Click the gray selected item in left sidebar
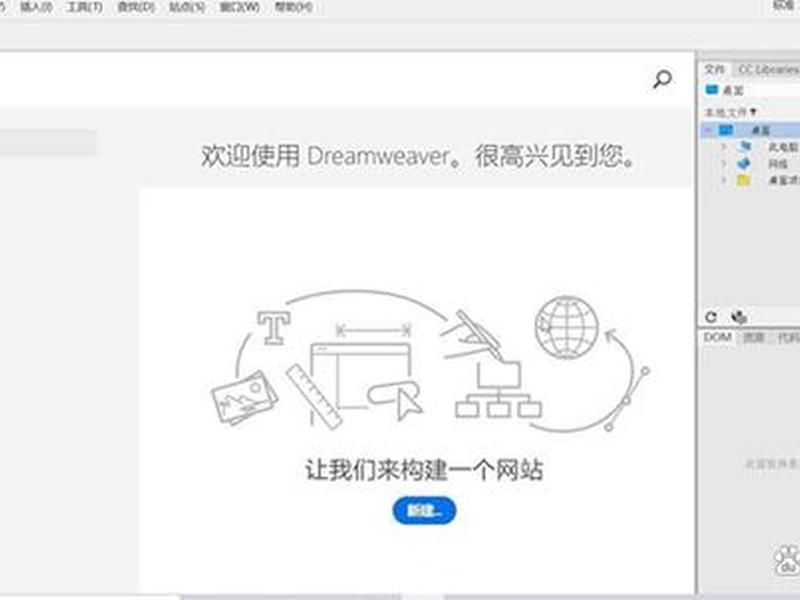This screenshot has width=800, height=600. (x=48, y=142)
